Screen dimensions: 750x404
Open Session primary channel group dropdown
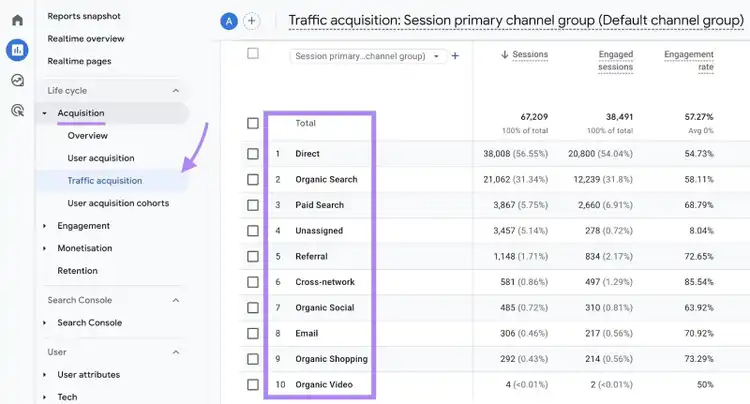coord(368,56)
